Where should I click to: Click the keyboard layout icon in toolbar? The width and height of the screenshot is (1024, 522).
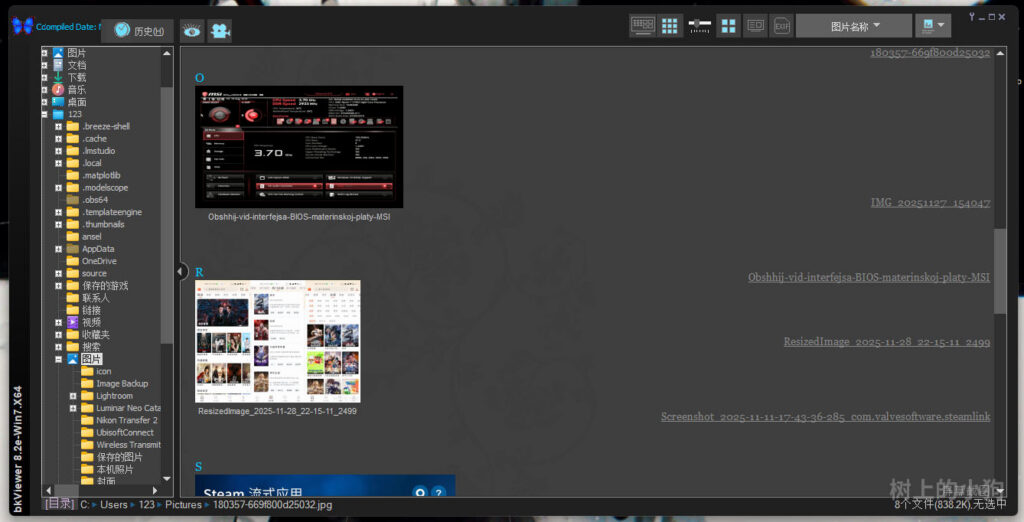pyautogui.click(x=642, y=26)
